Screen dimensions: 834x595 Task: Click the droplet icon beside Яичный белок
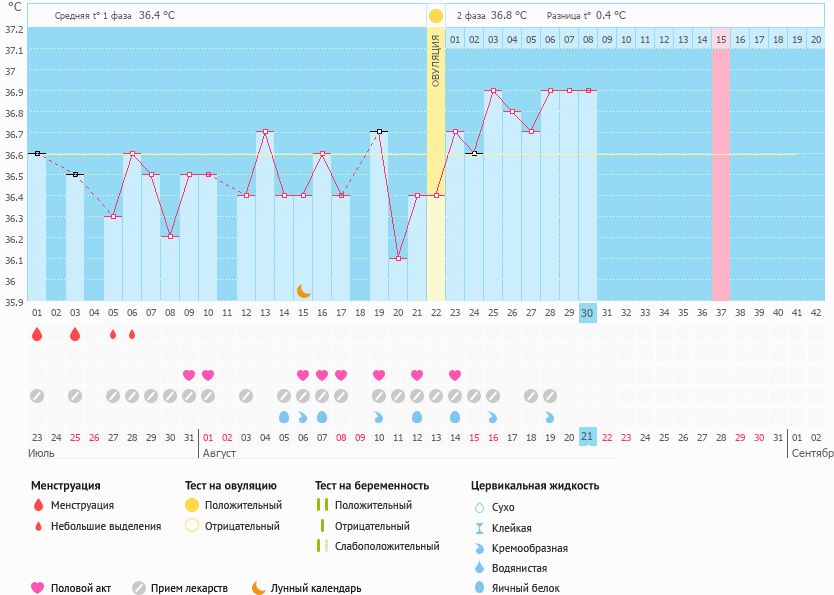pos(479,589)
